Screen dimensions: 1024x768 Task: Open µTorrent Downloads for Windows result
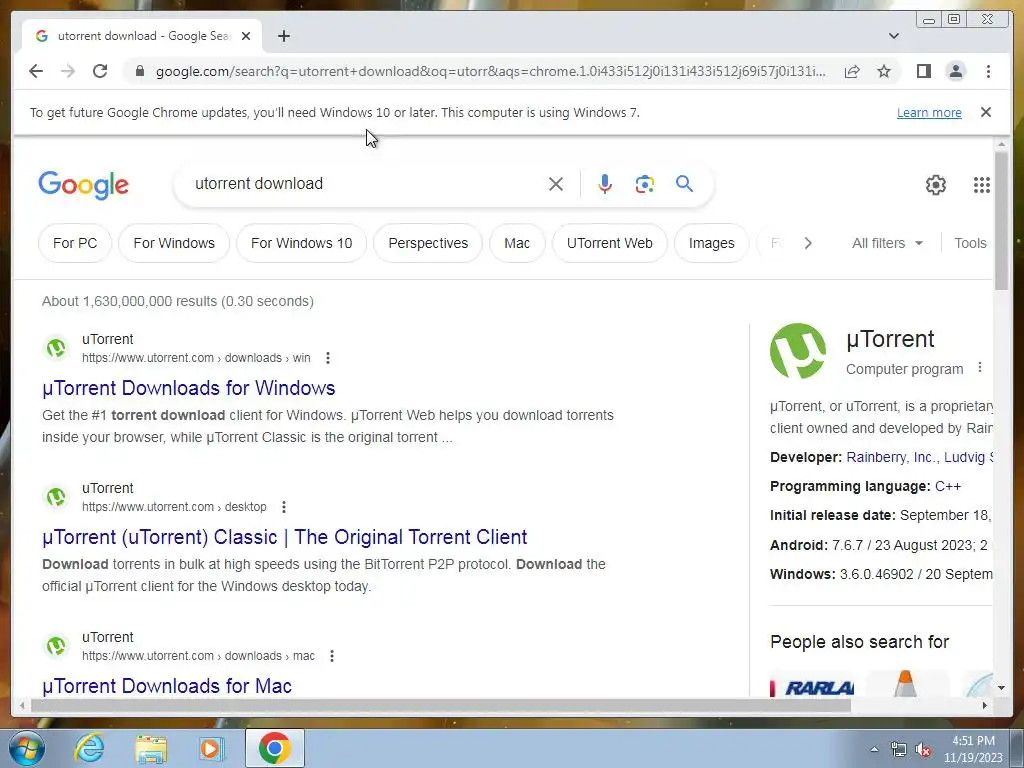[x=188, y=388]
